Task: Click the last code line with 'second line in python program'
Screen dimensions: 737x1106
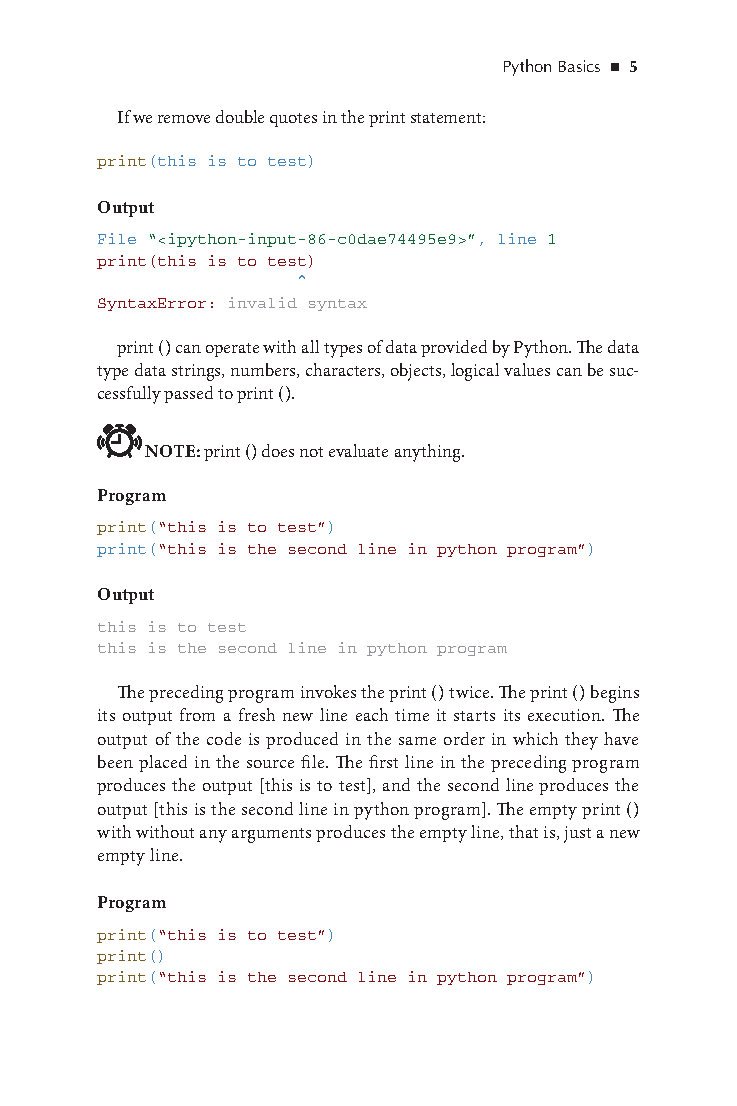Action: (346, 978)
